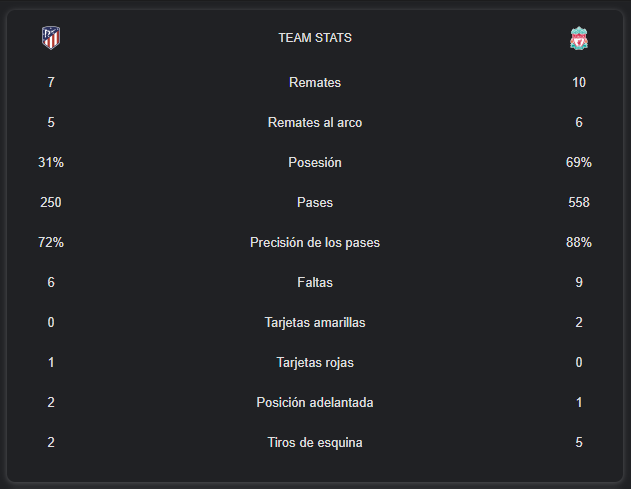
Task: Click the 558 passes value
Action: (x=579, y=202)
